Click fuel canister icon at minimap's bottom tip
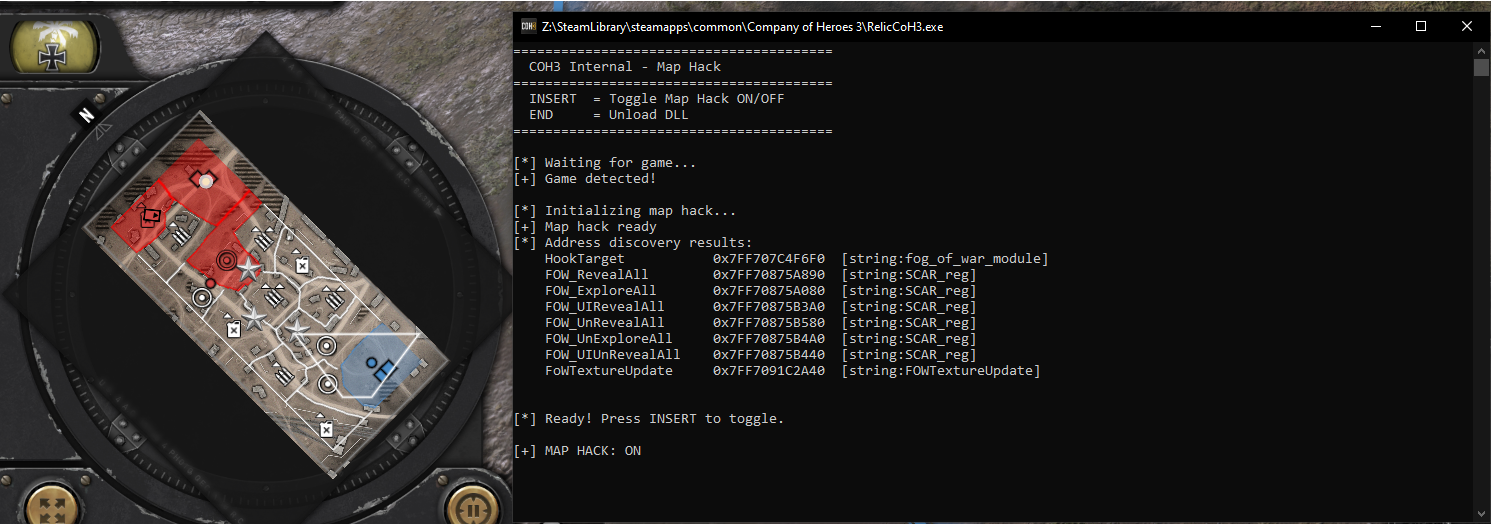Viewport: 1493px width, 524px height. 326,429
